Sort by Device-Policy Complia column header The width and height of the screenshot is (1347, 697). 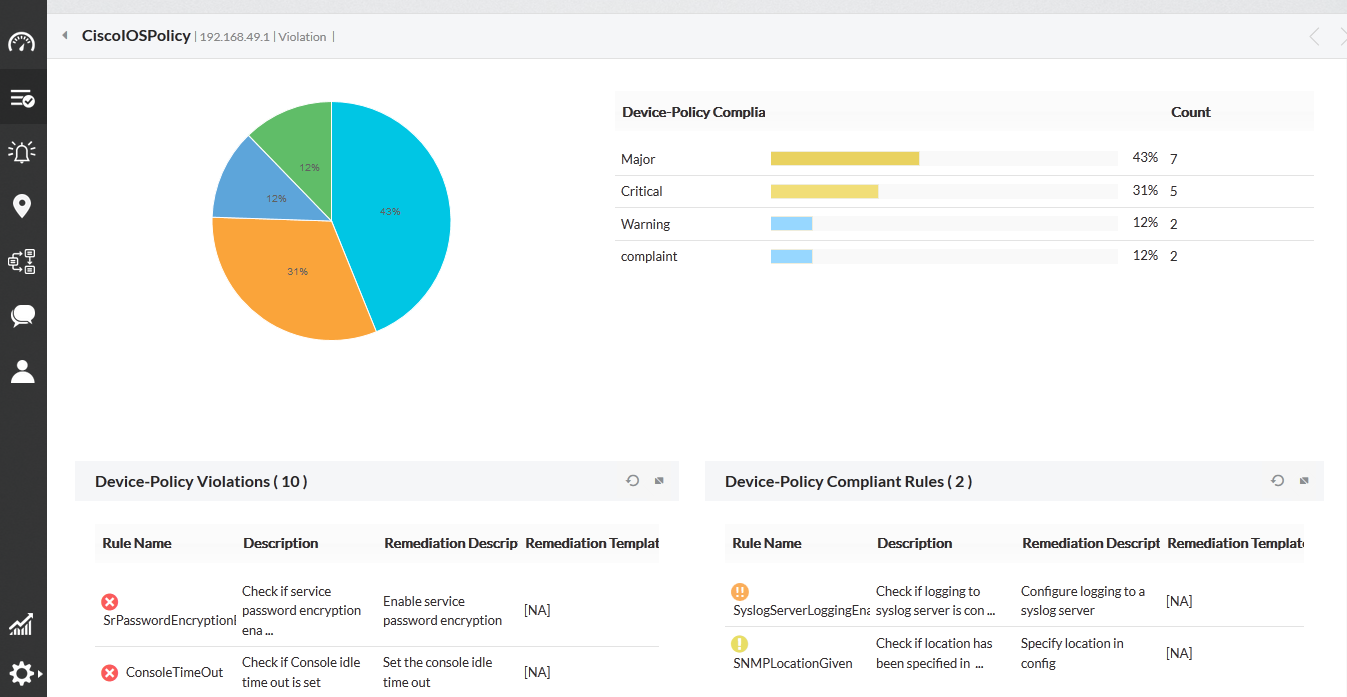point(693,112)
